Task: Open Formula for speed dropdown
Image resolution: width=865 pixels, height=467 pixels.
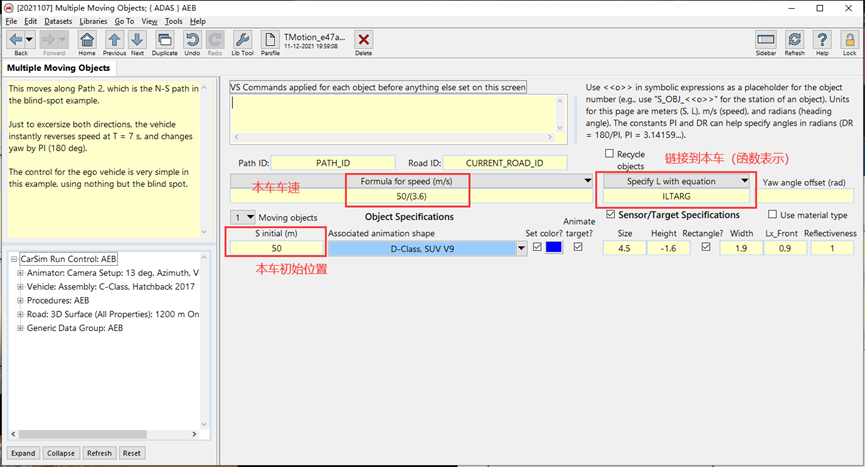Action: coord(588,181)
